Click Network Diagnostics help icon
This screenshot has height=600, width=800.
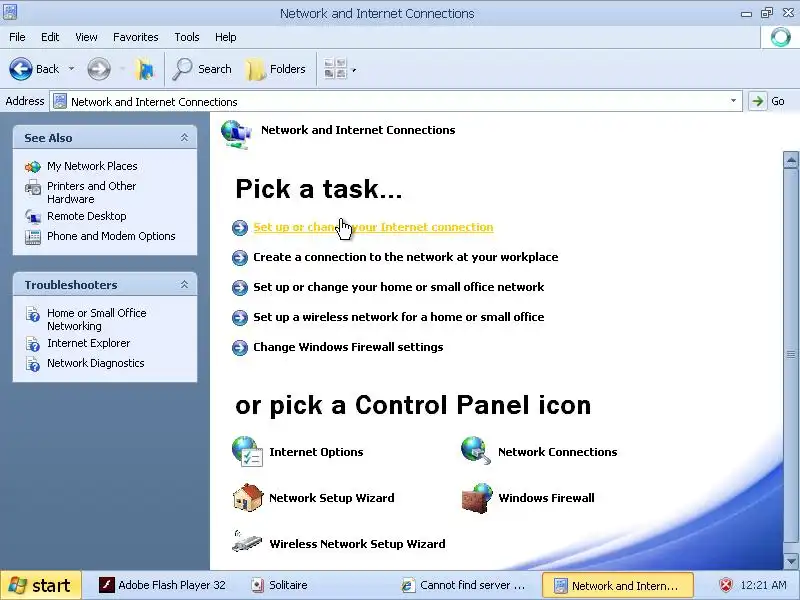click(33, 364)
